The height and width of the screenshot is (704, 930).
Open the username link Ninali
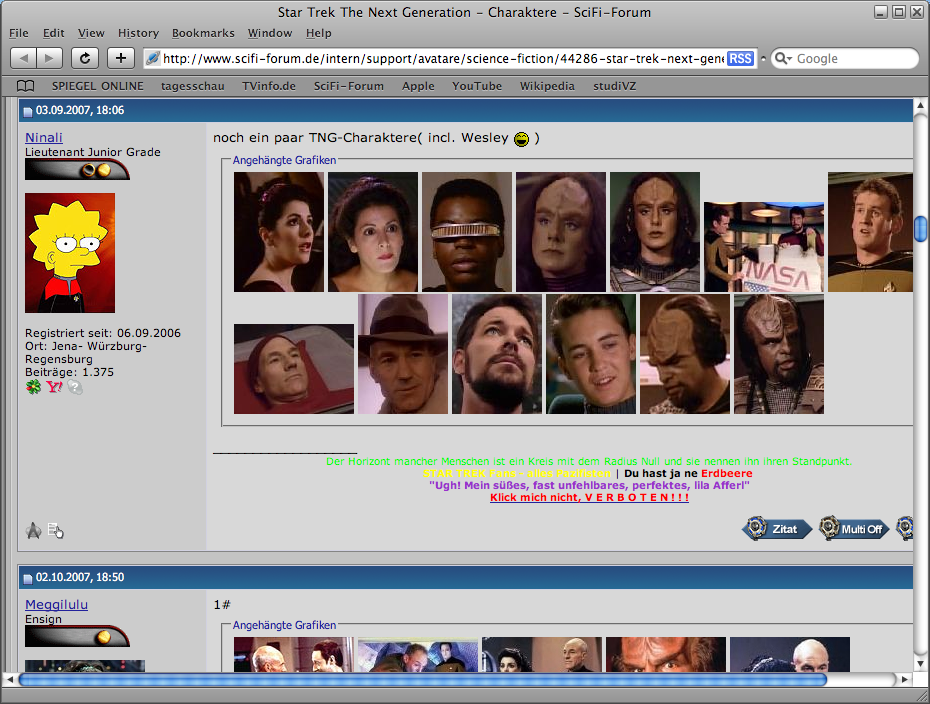click(44, 137)
